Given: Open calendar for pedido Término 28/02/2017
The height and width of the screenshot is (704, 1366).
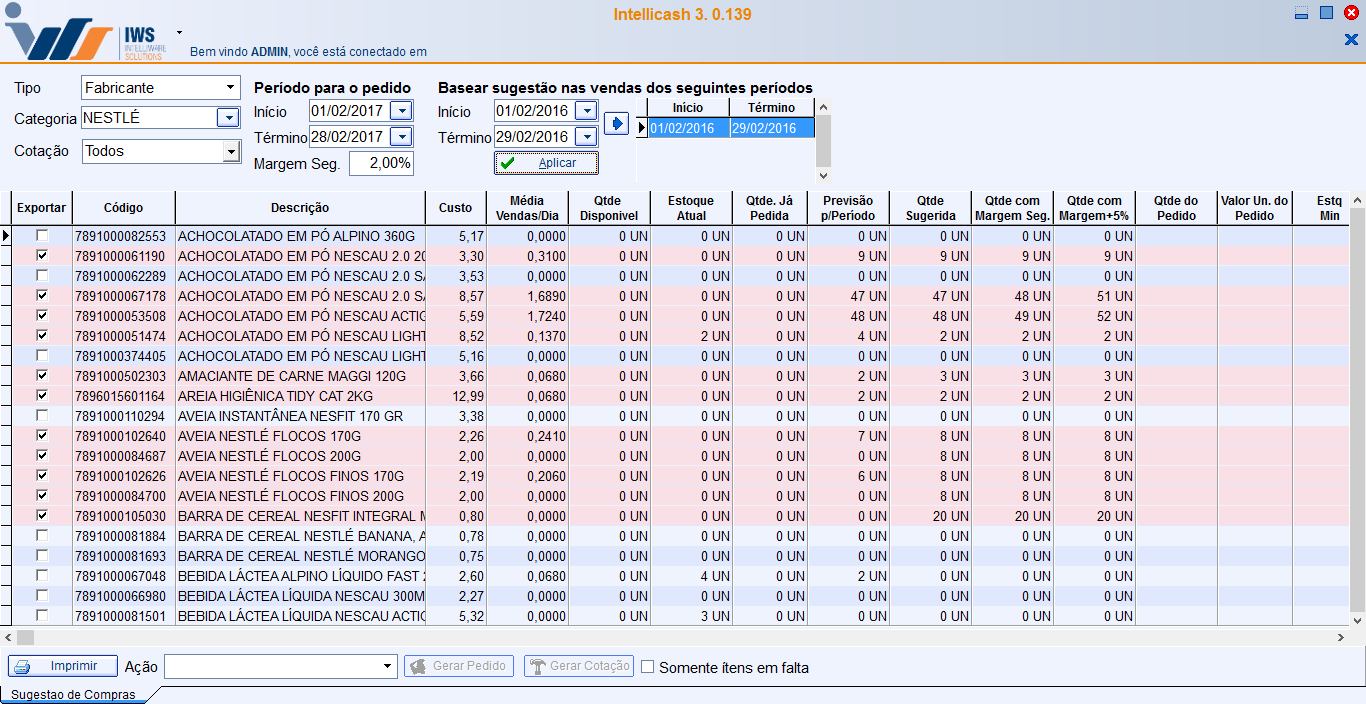Looking at the screenshot, I should tap(400, 137).
